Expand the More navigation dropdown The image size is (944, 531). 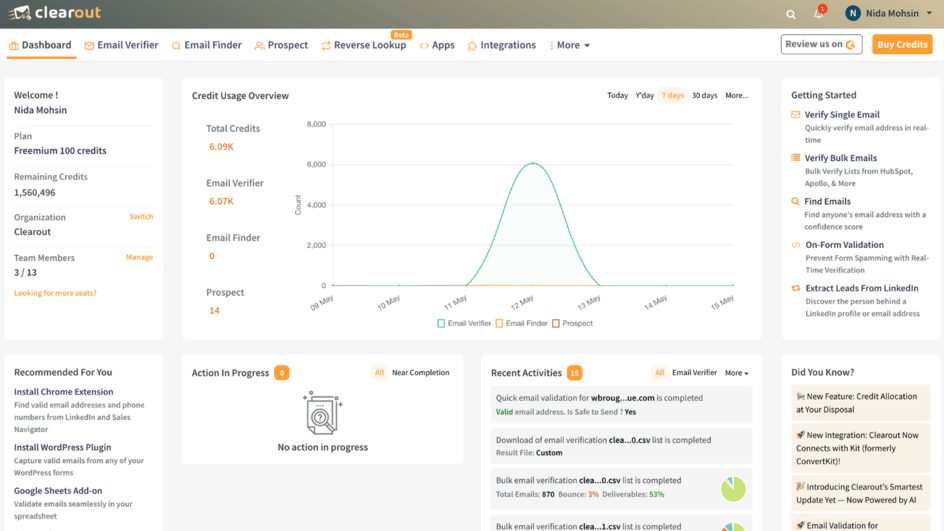pos(570,45)
